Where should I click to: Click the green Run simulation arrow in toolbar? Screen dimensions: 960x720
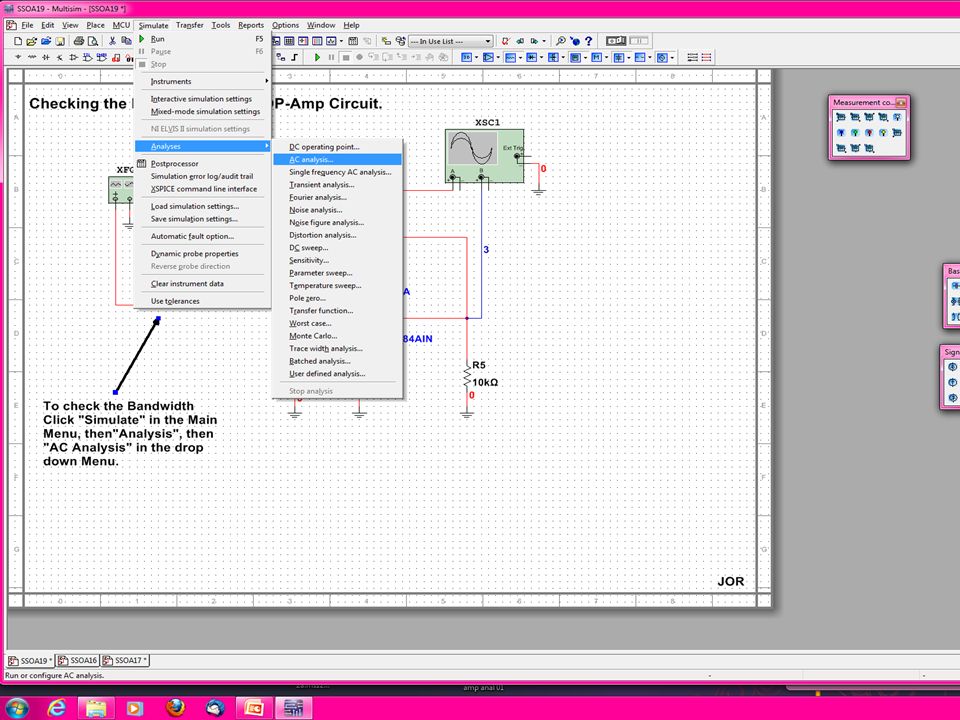click(317, 58)
